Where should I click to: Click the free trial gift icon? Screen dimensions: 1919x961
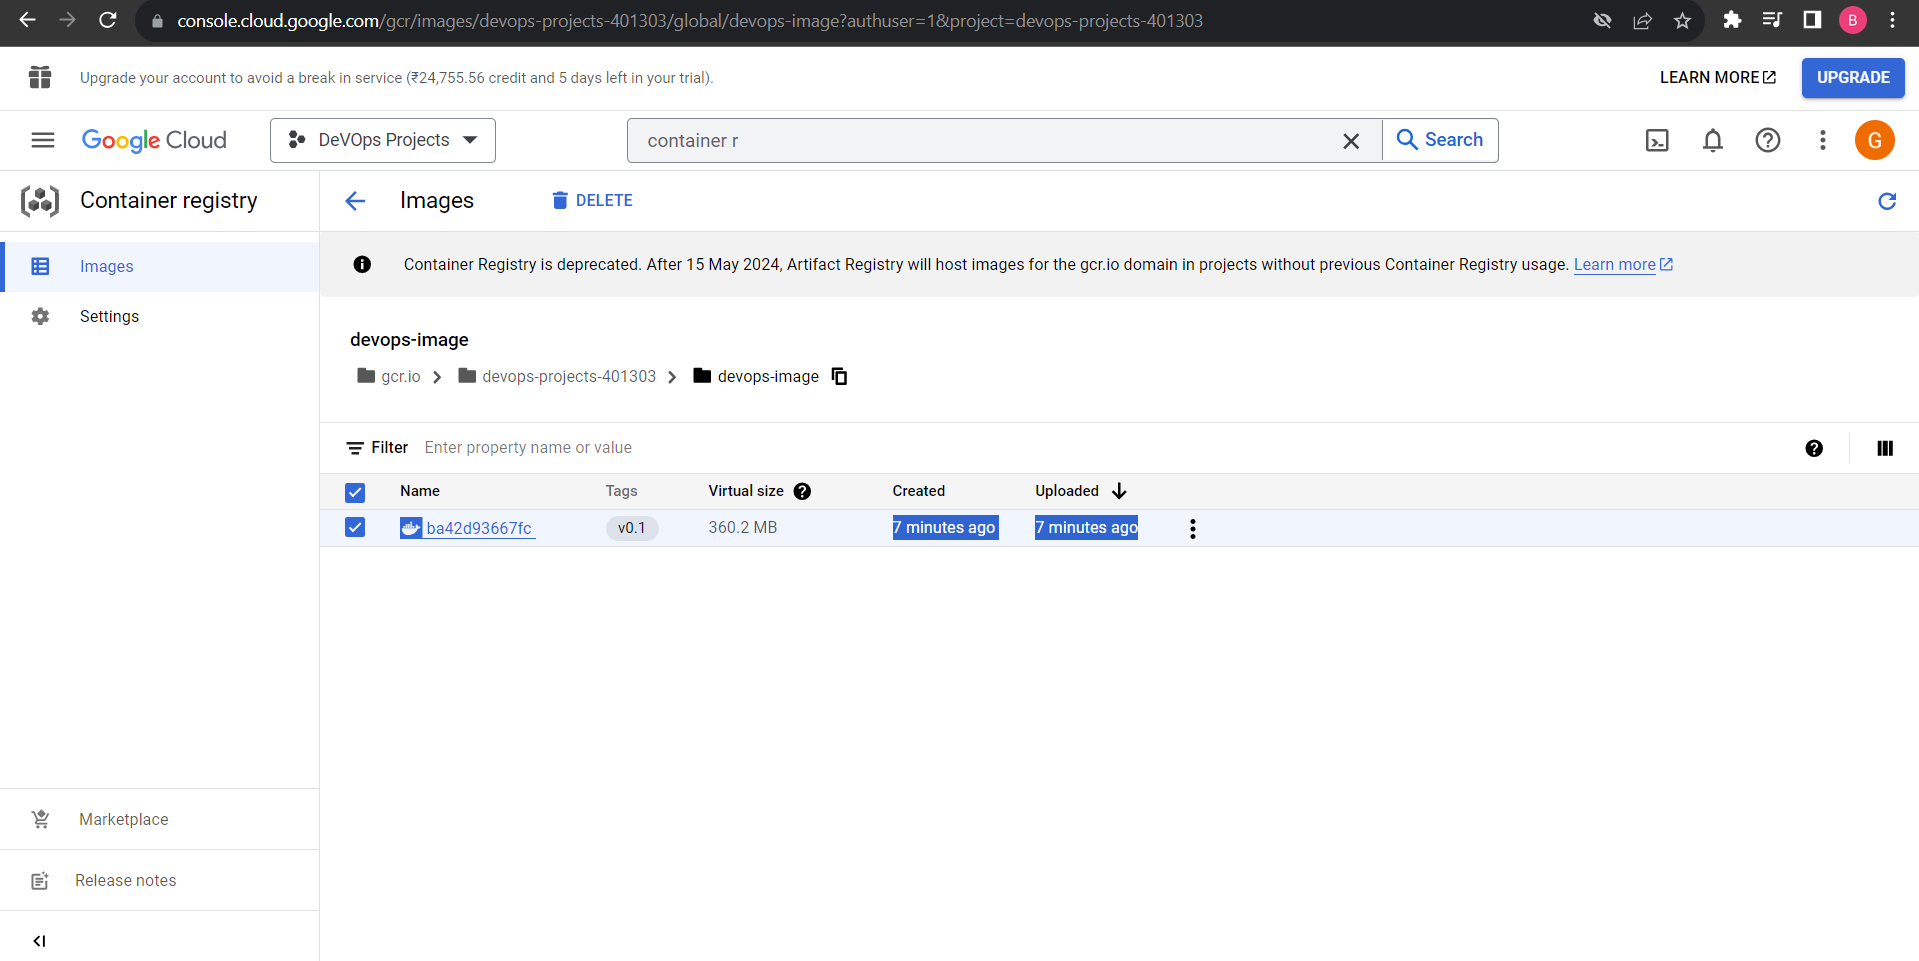pos(40,77)
